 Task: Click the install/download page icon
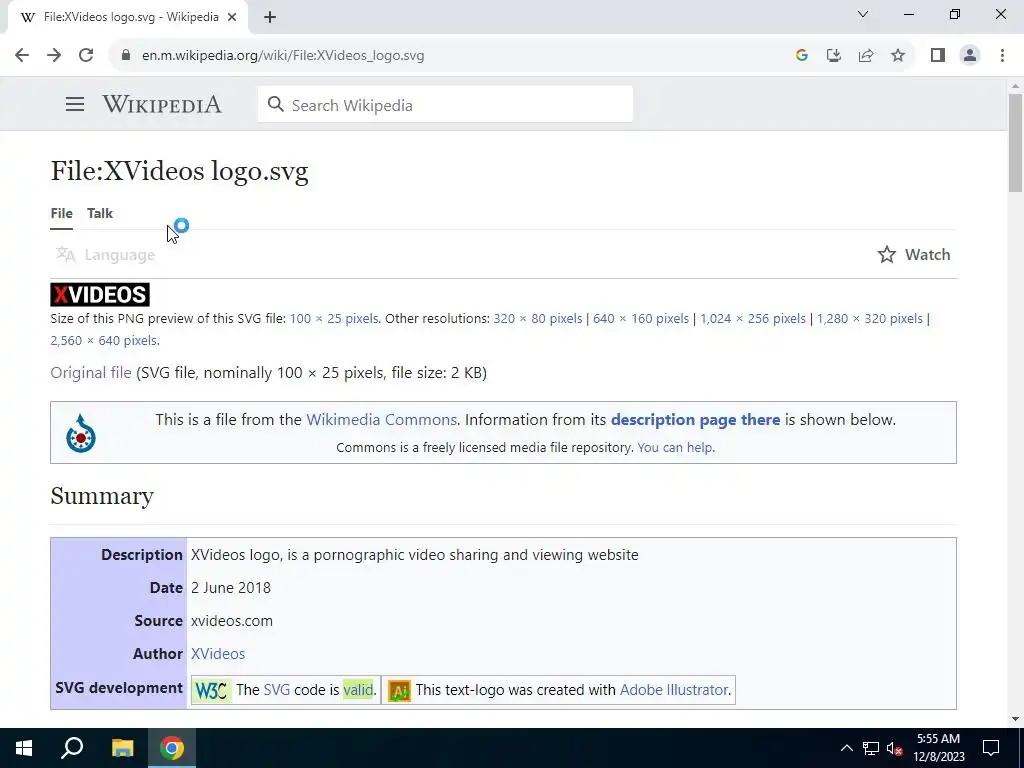[x=834, y=56]
